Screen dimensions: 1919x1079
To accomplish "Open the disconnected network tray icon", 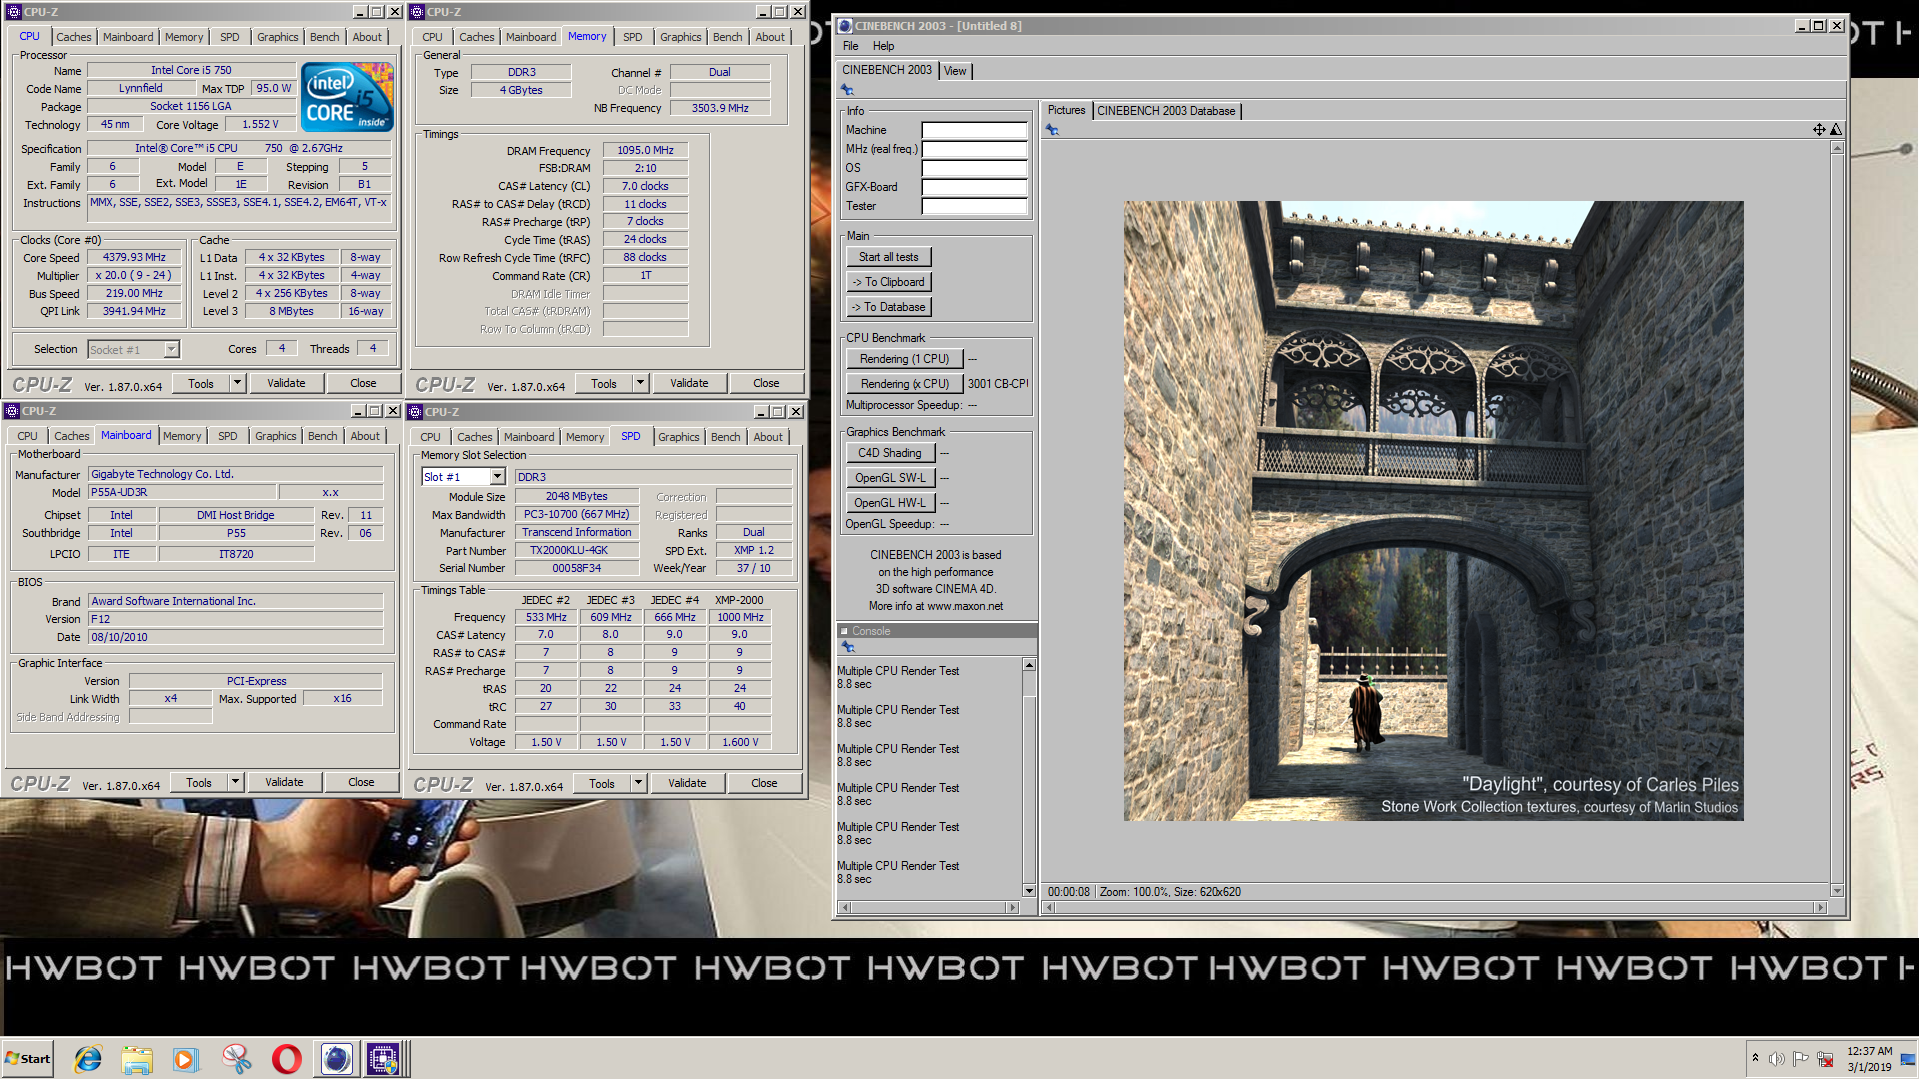I will 1825,1058.
